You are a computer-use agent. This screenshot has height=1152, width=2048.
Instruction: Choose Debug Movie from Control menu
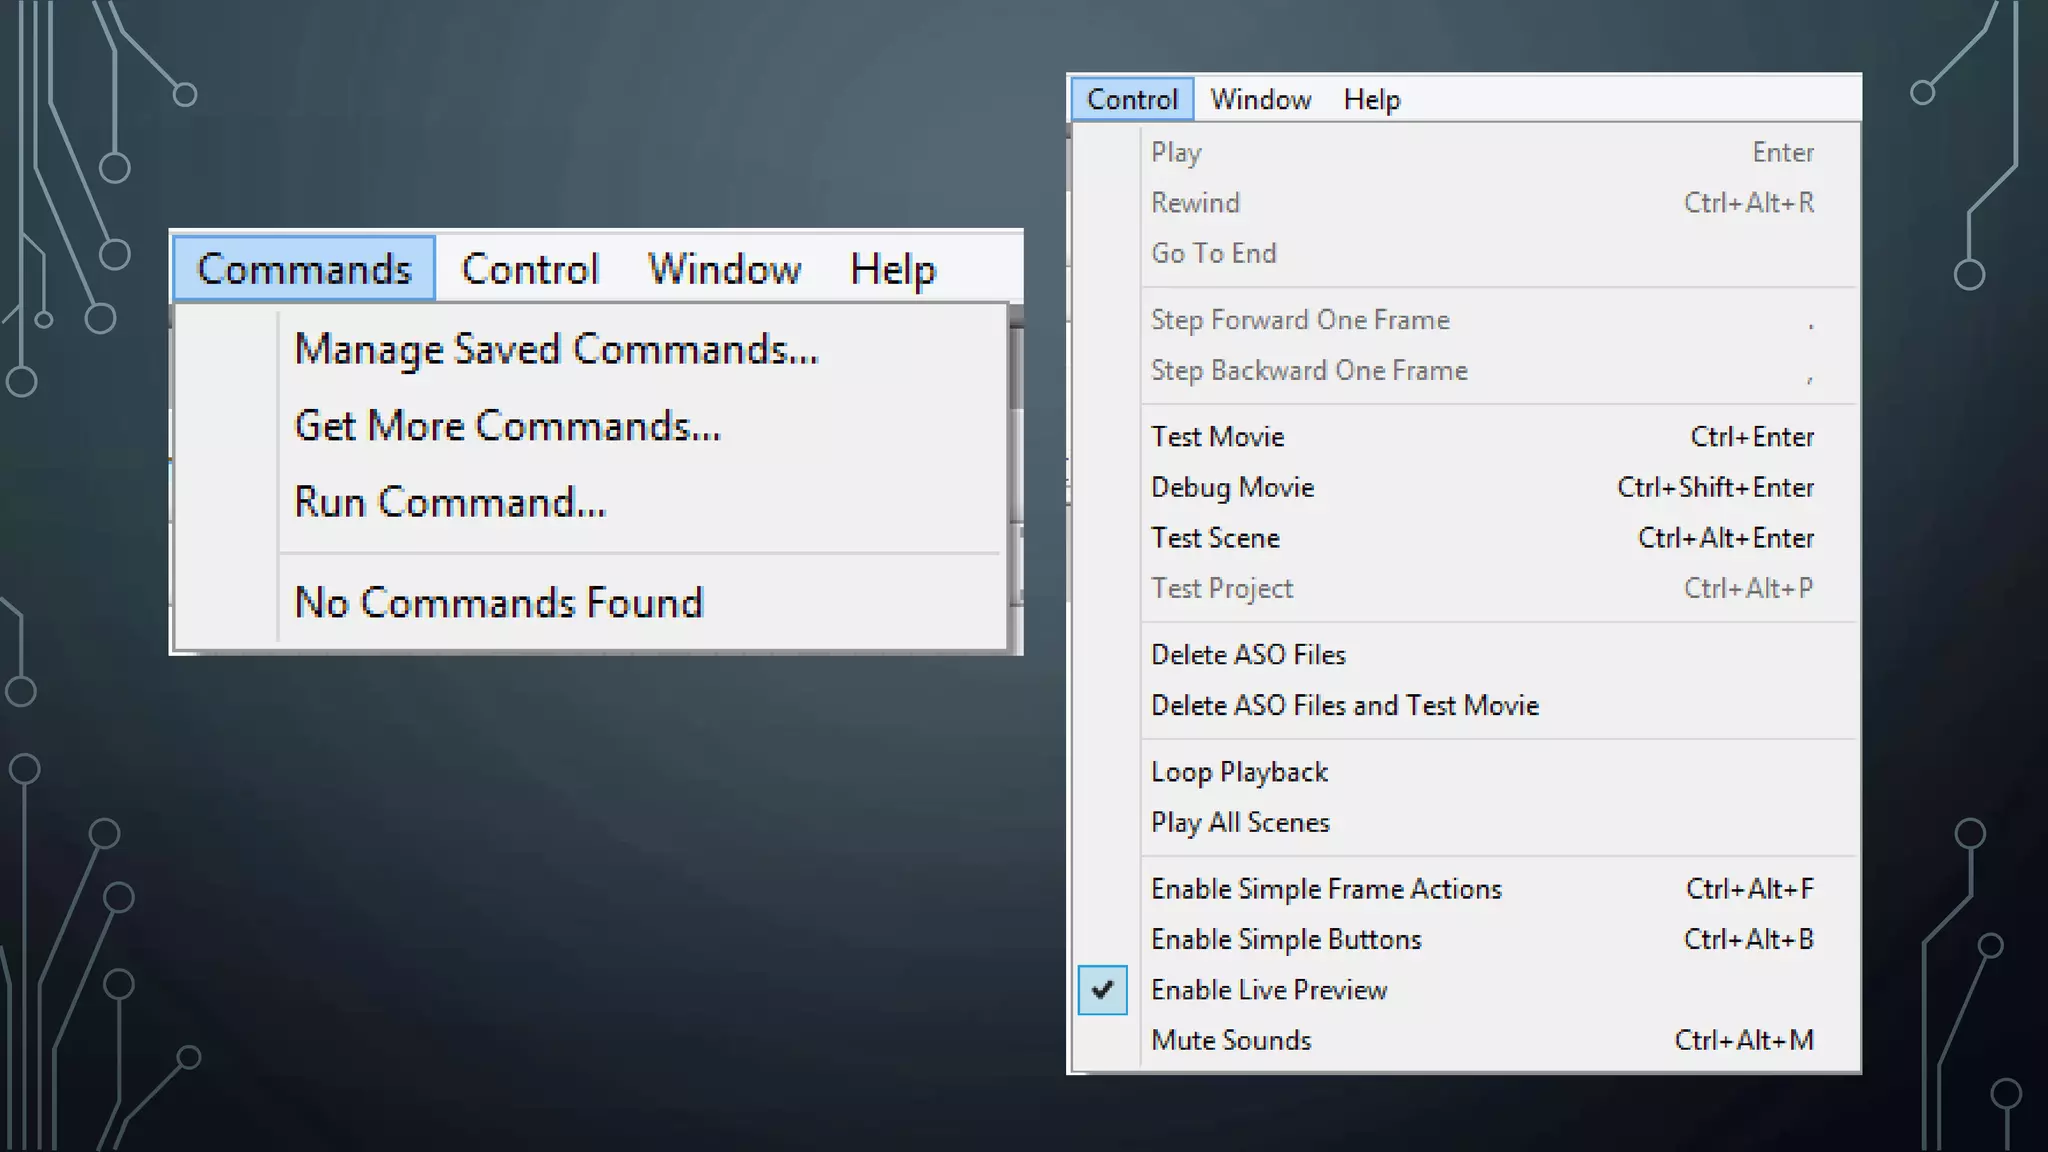1232,487
